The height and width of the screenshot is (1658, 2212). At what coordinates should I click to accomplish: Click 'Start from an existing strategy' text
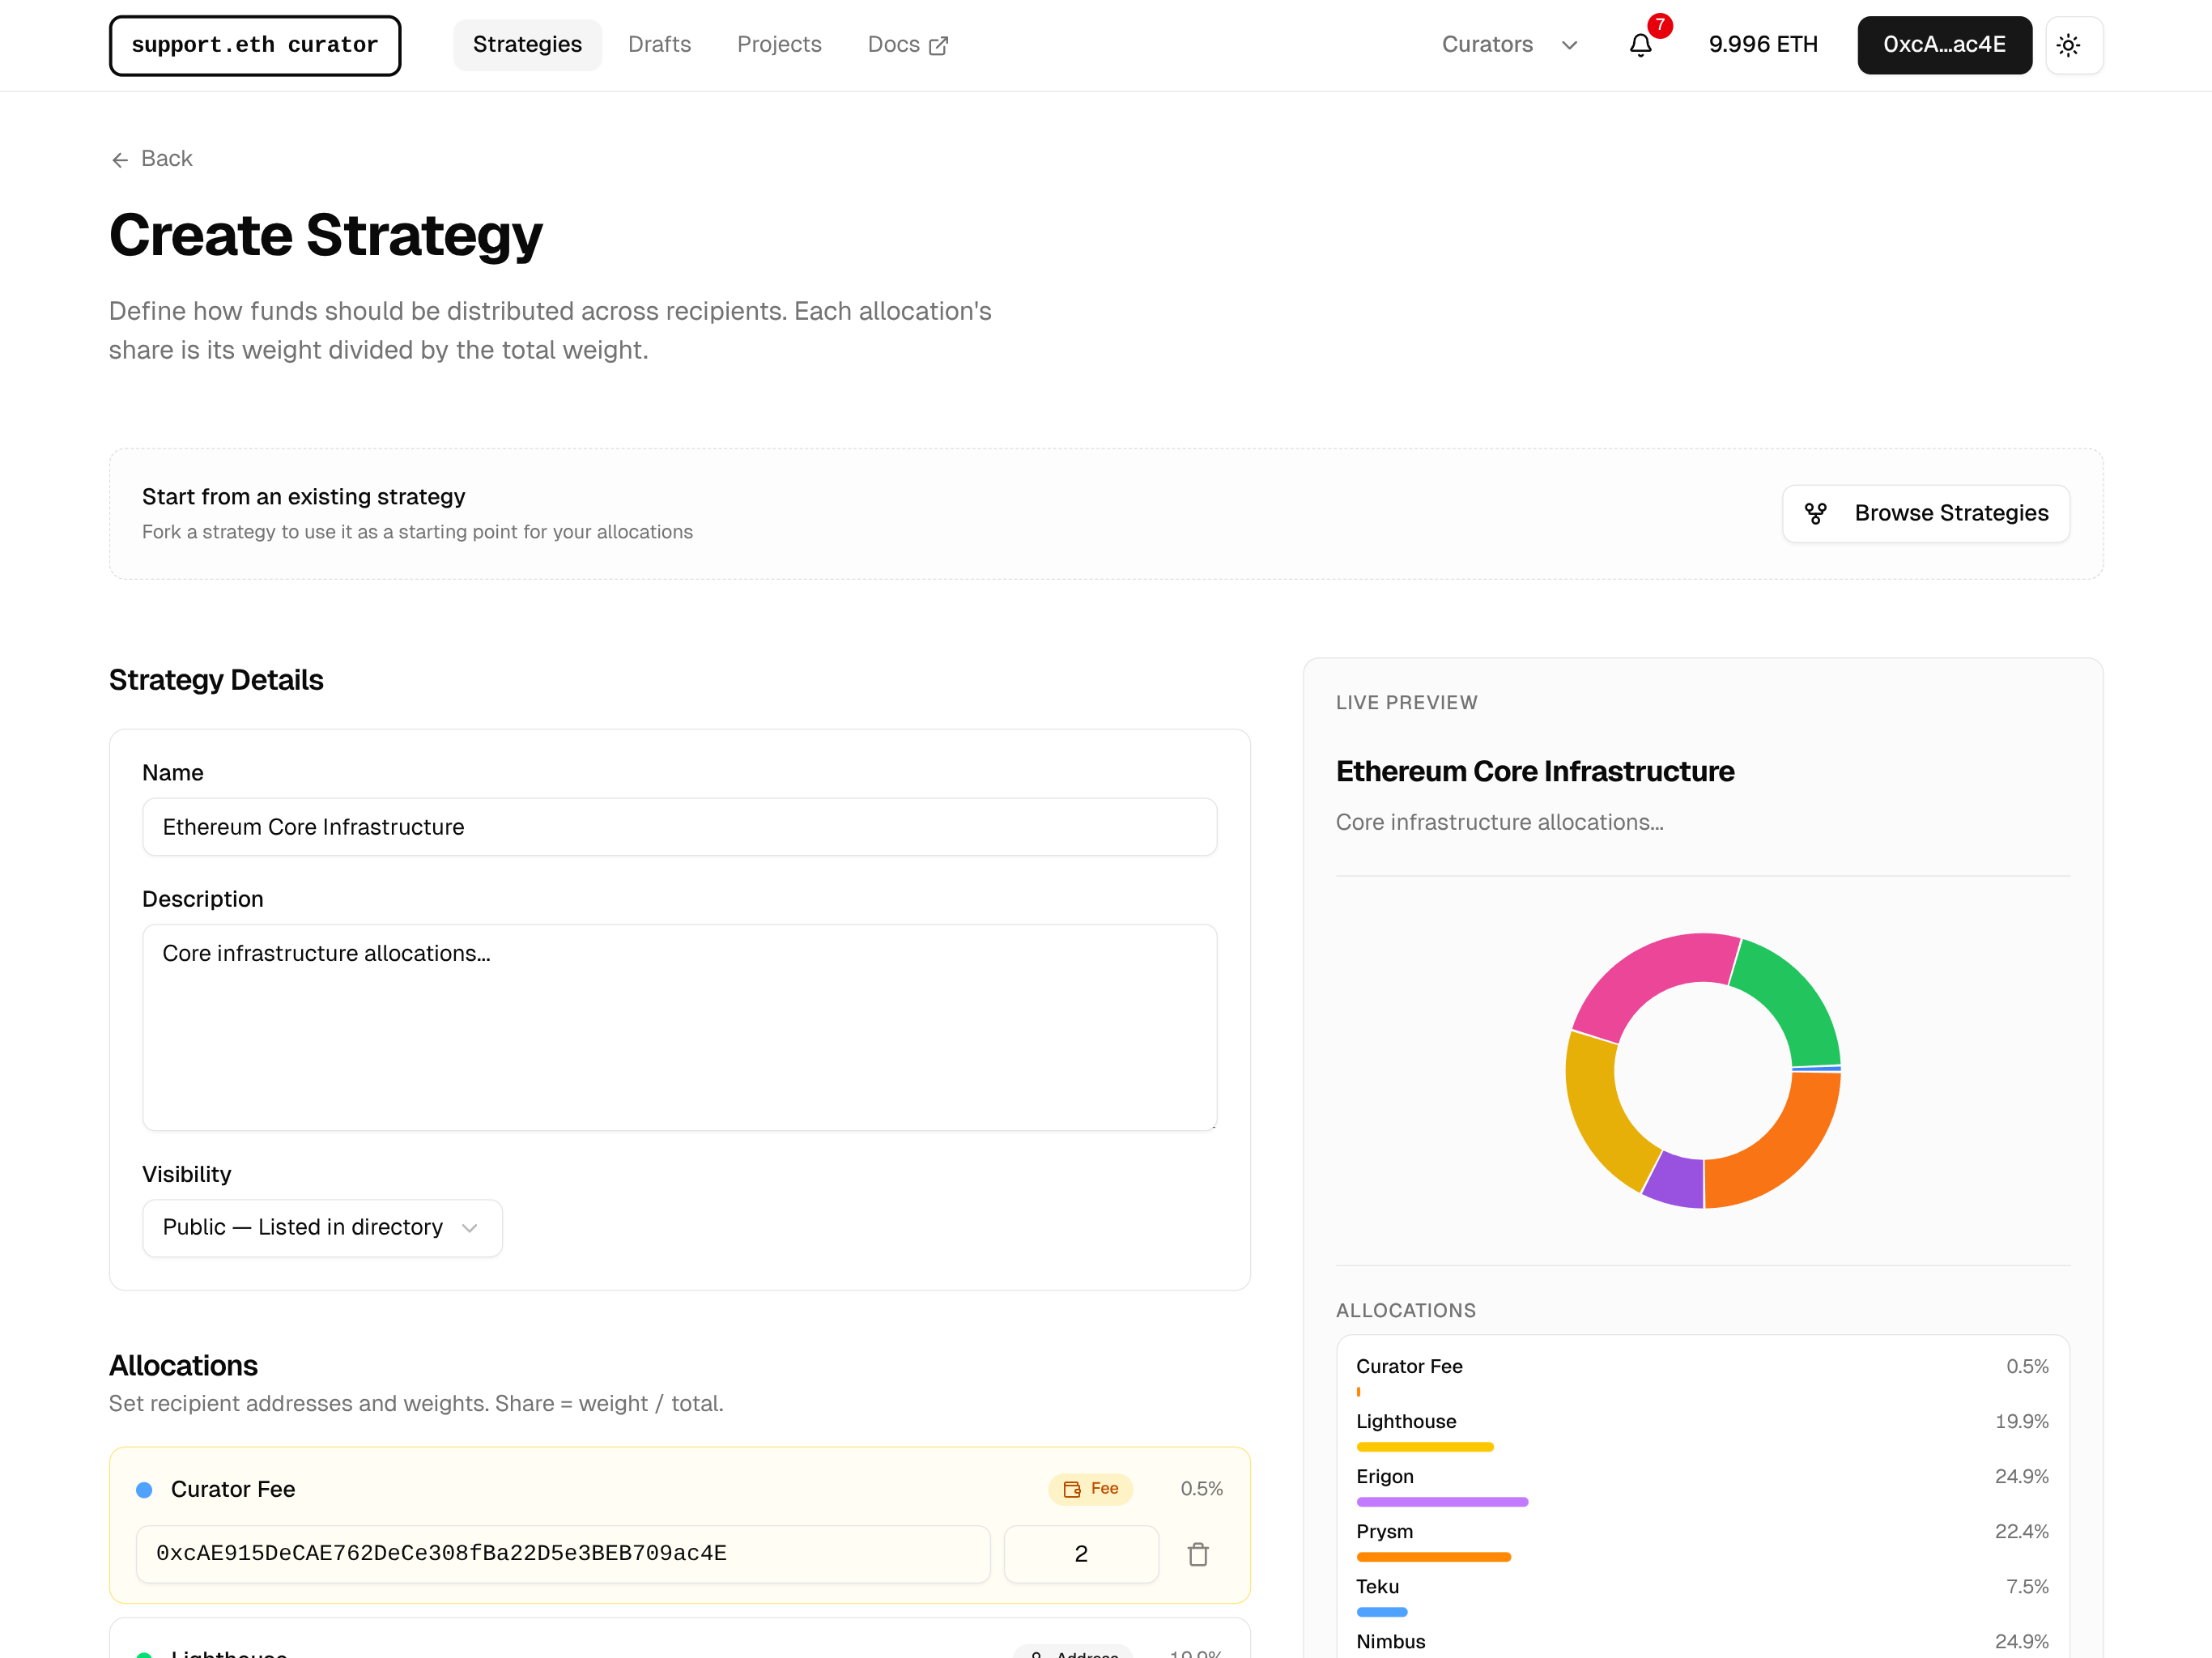click(303, 497)
